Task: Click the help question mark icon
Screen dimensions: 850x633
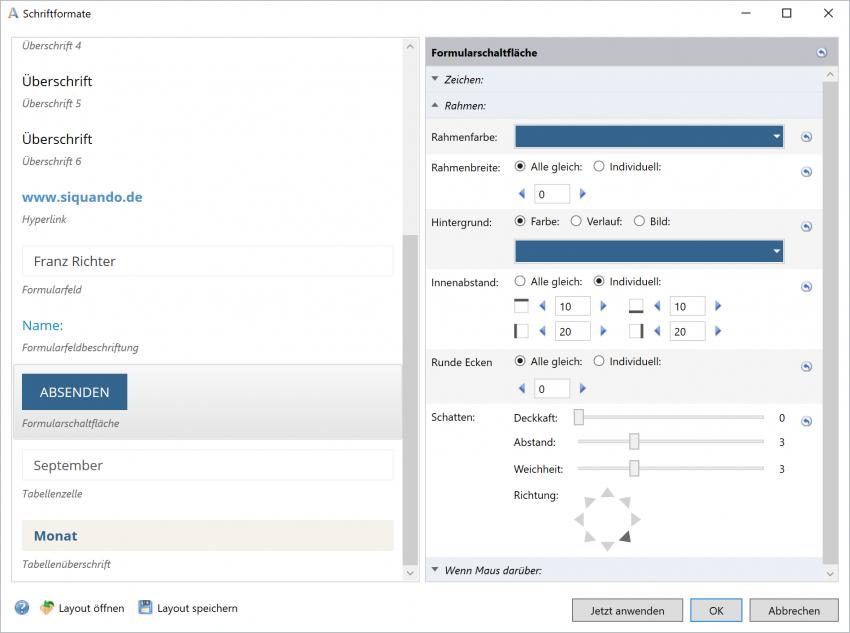Action: coord(22,608)
